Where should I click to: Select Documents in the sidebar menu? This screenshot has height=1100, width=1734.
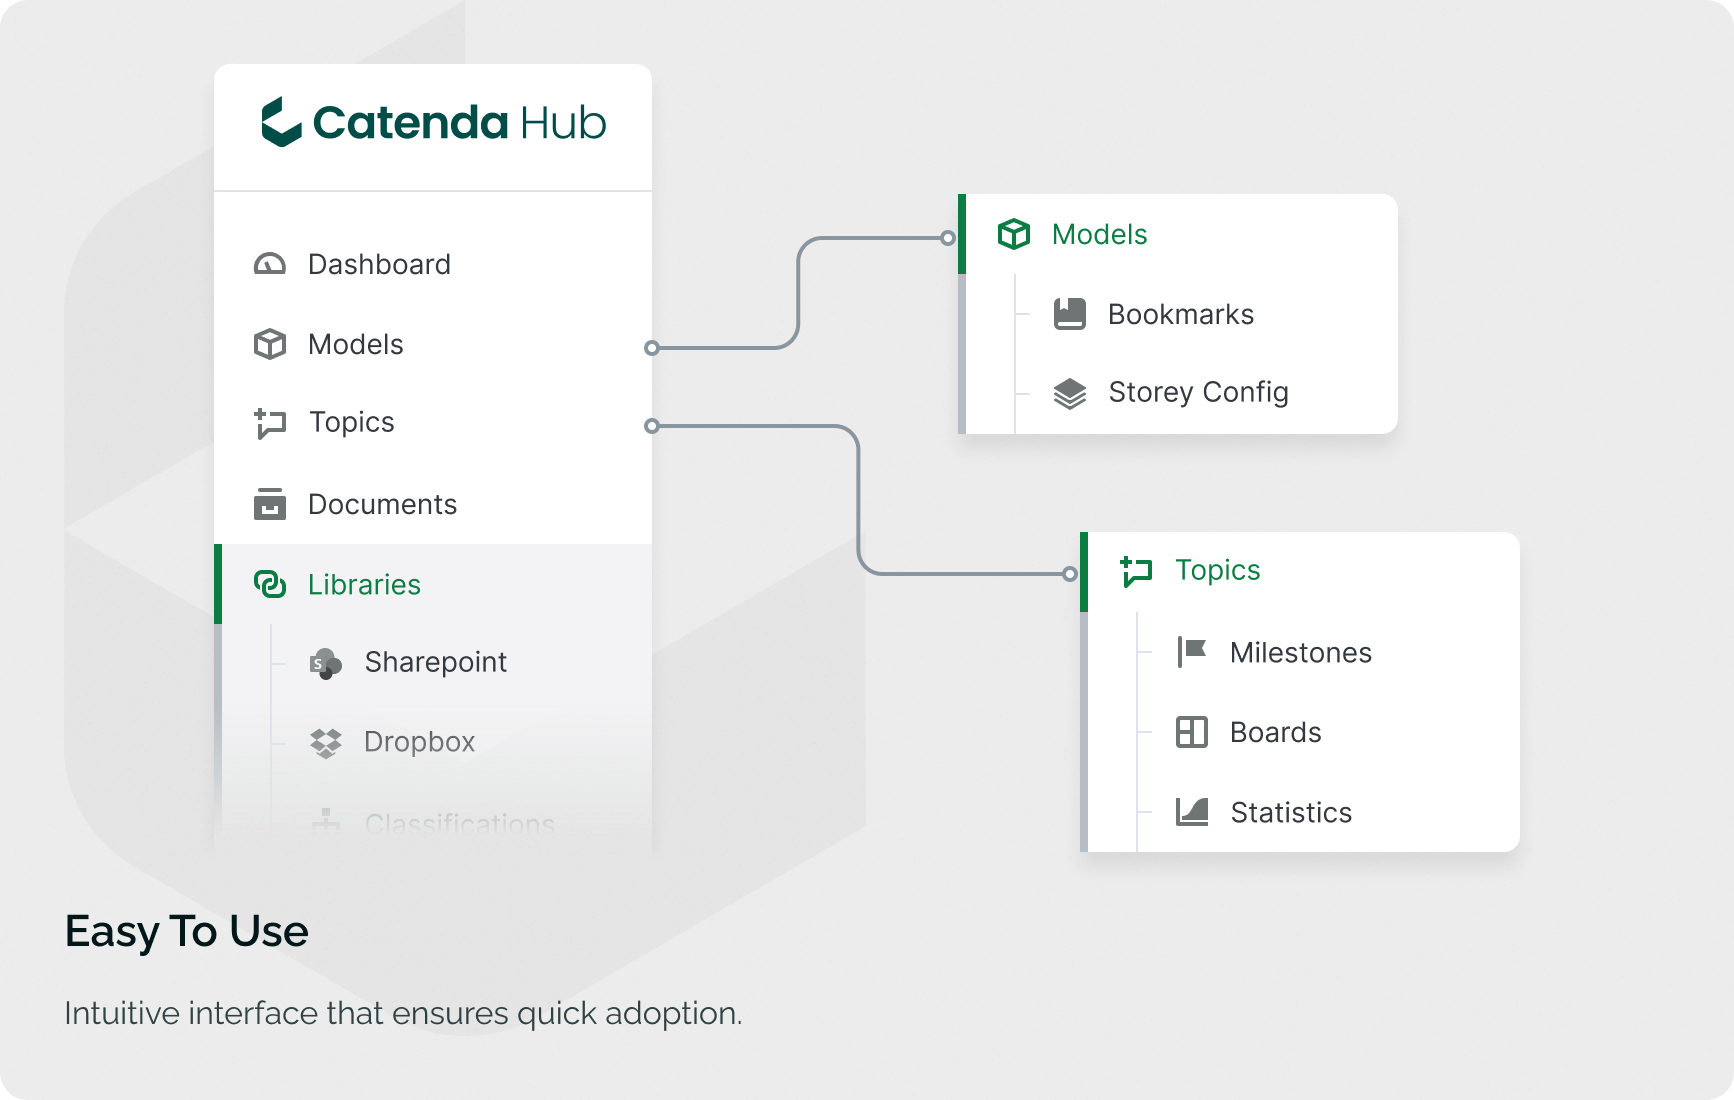point(382,504)
